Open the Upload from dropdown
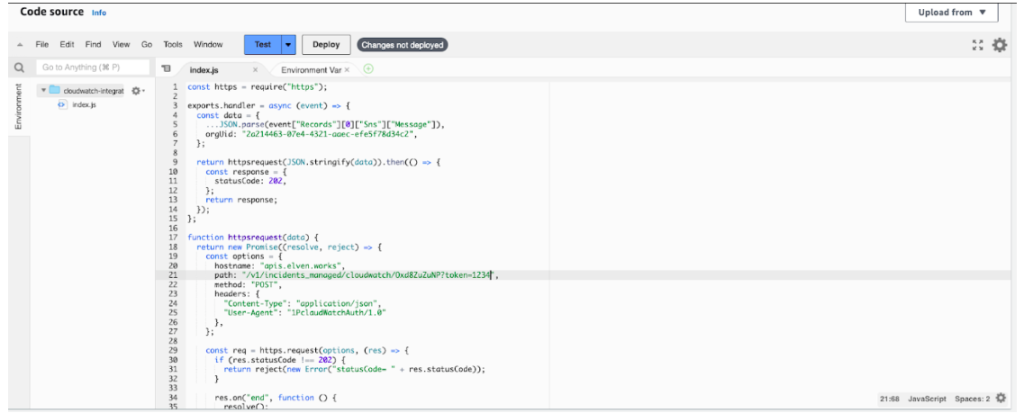 [x=951, y=13]
